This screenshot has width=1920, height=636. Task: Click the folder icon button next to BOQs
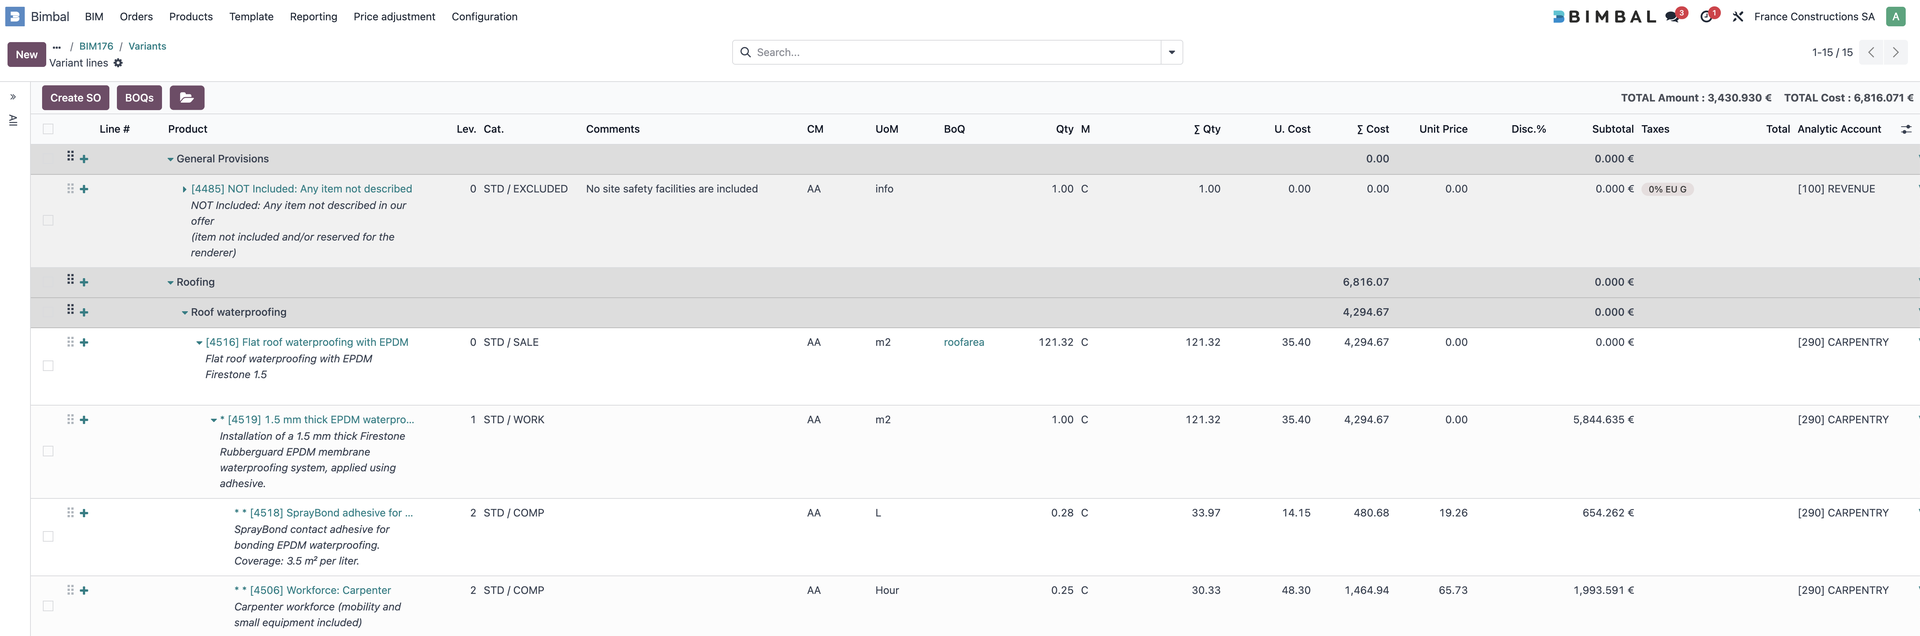pyautogui.click(x=187, y=98)
